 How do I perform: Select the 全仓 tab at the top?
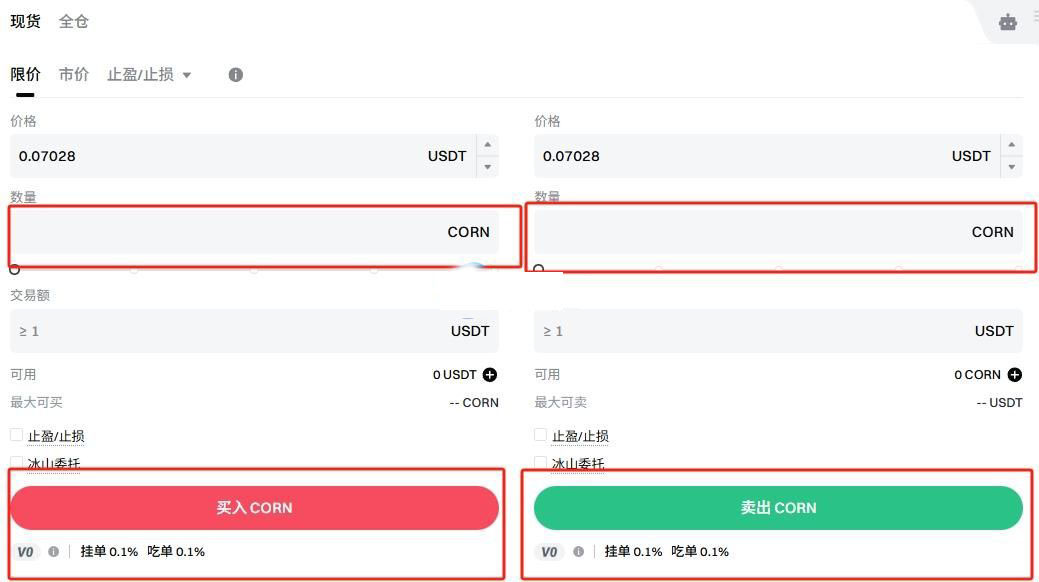pyautogui.click(x=73, y=20)
